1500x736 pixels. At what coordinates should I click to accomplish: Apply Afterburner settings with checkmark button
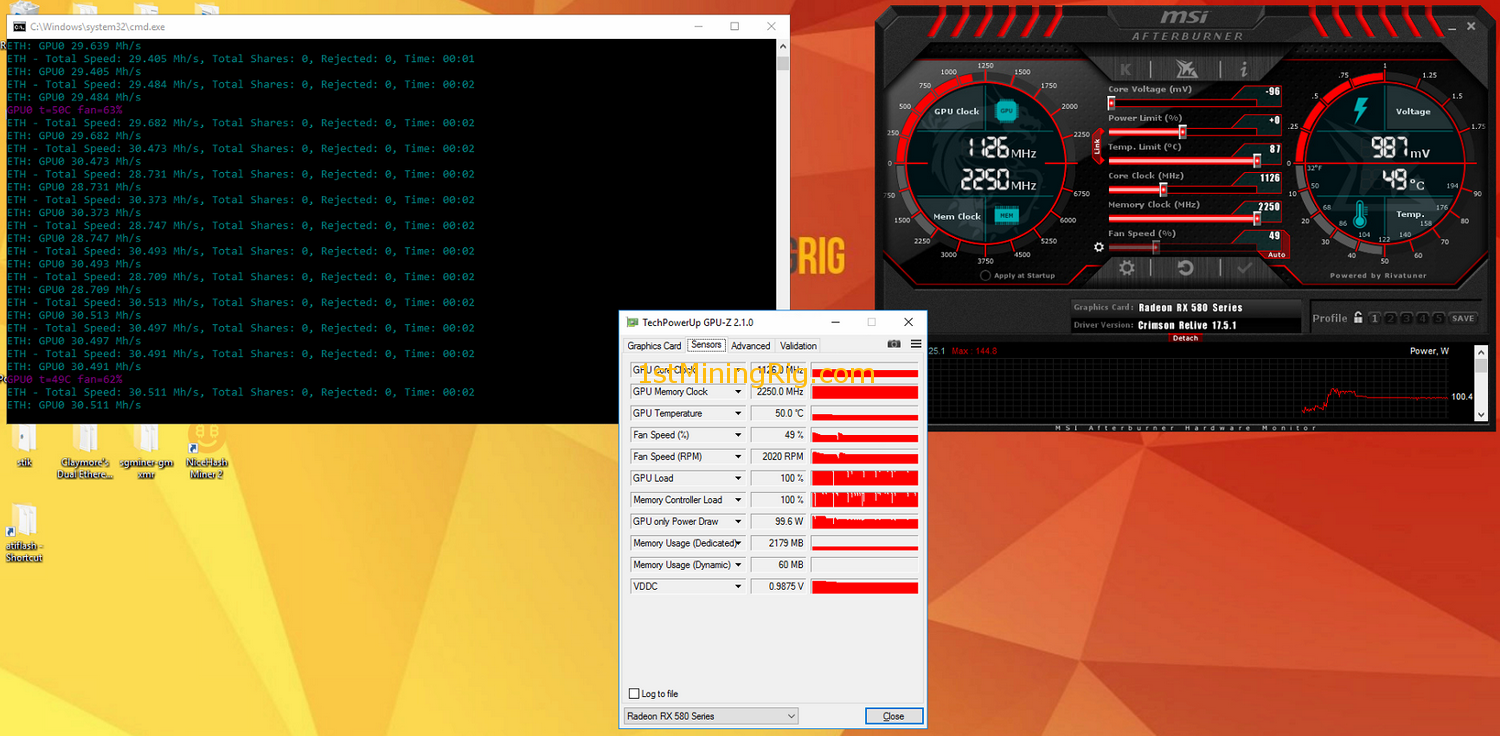click(x=1244, y=268)
